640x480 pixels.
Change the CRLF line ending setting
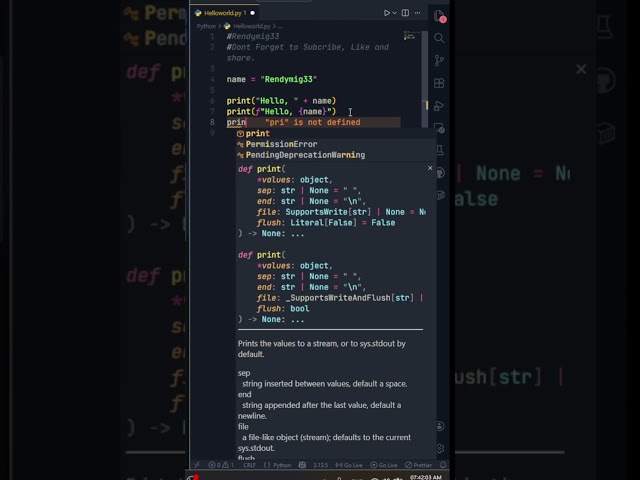coord(249,465)
